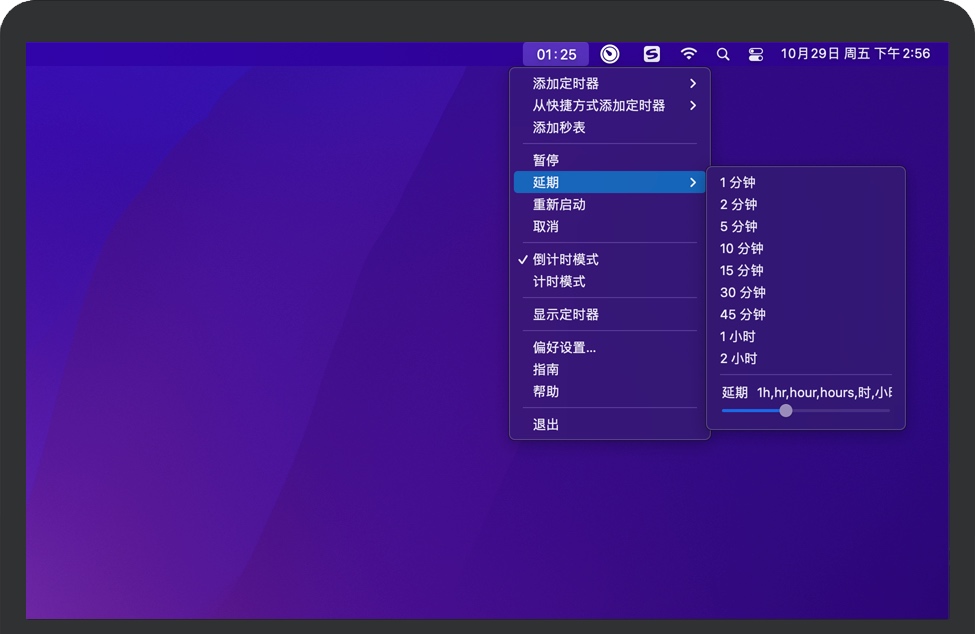Open the Sogou input method icon

(652, 54)
